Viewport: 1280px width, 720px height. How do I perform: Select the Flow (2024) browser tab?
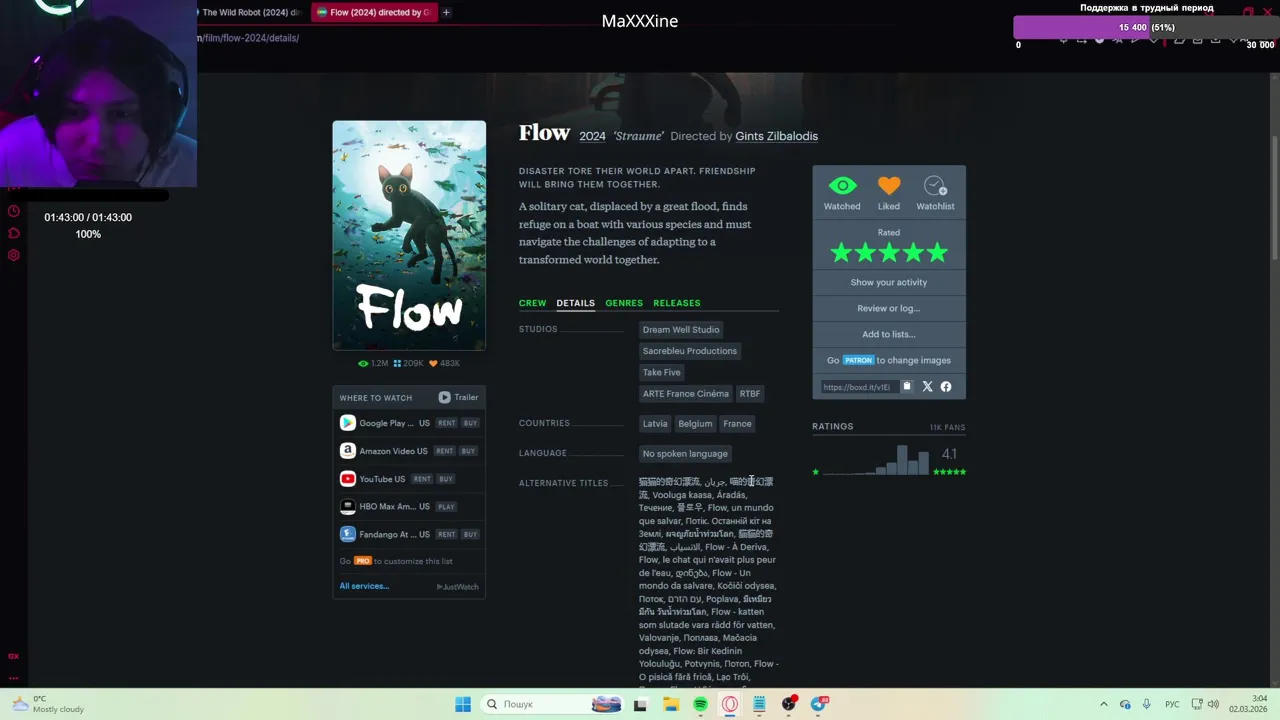point(374,13)
